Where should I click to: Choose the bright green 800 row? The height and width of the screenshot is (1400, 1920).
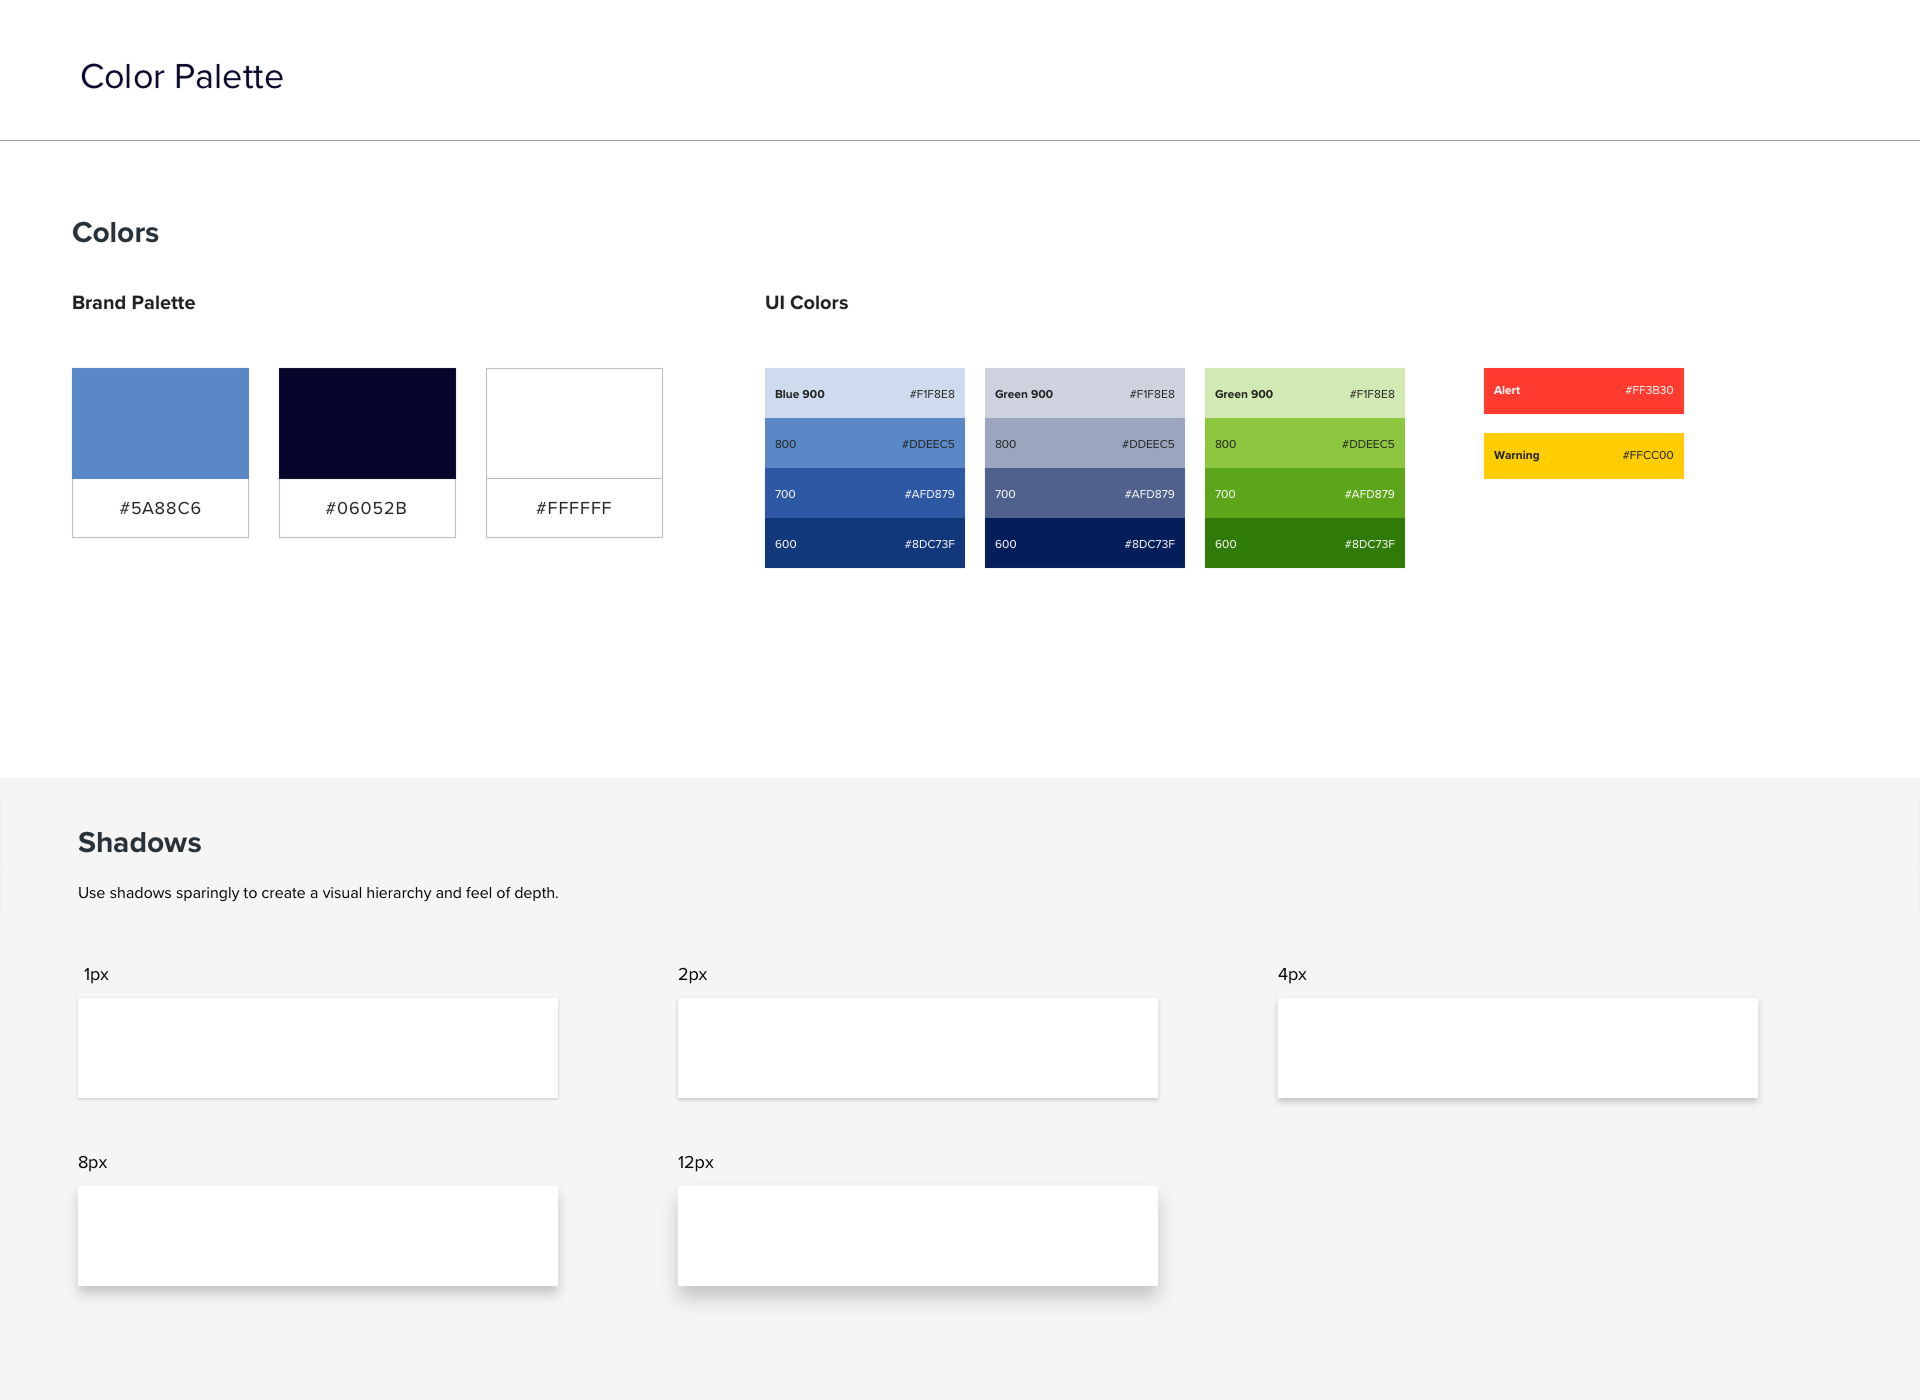coord(1304,444)
